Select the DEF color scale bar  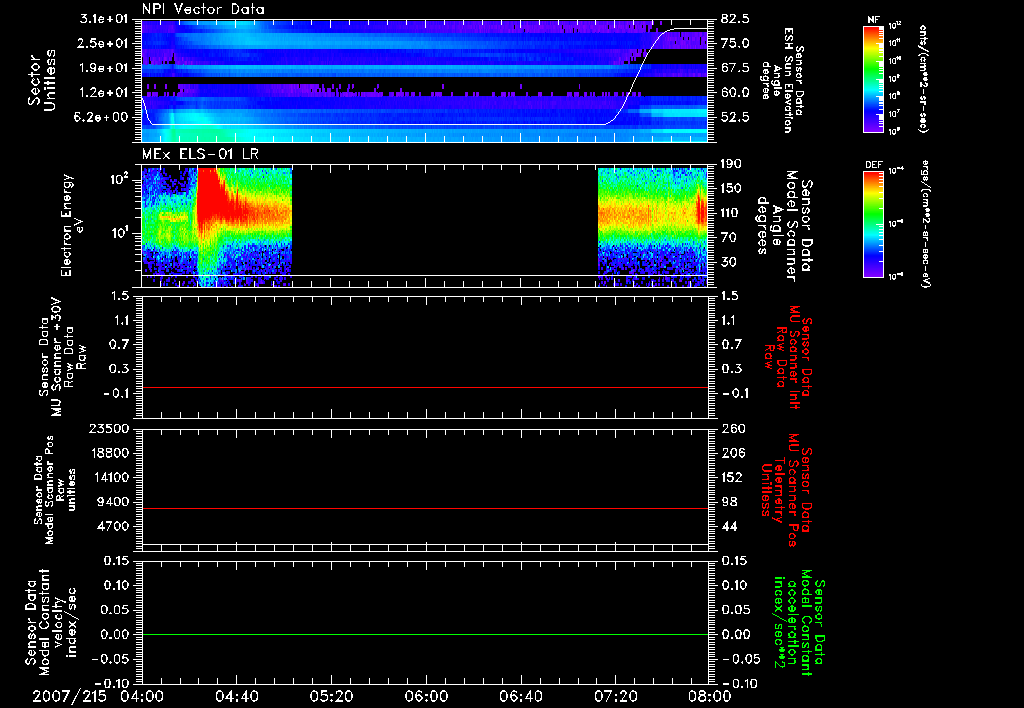tap(873, 225)
